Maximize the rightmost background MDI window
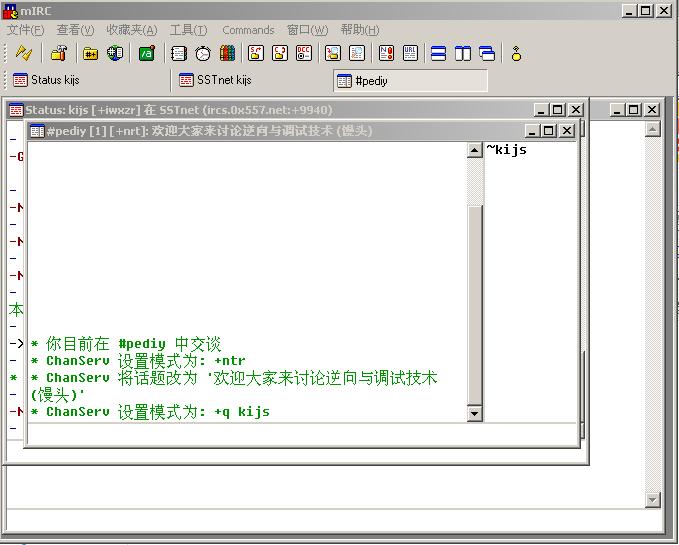Viewport: 679px width, 545px height. (x=634, y=110)
